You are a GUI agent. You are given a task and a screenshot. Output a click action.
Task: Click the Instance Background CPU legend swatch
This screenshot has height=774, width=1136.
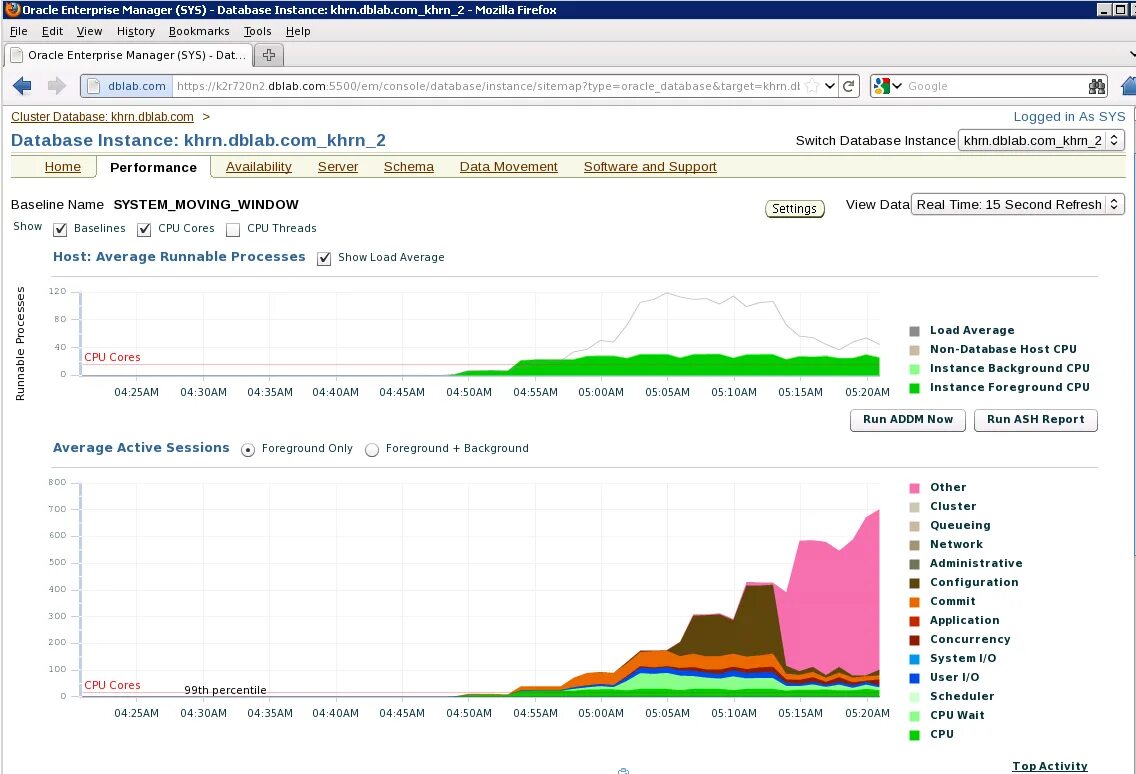(x=914, y=369)
